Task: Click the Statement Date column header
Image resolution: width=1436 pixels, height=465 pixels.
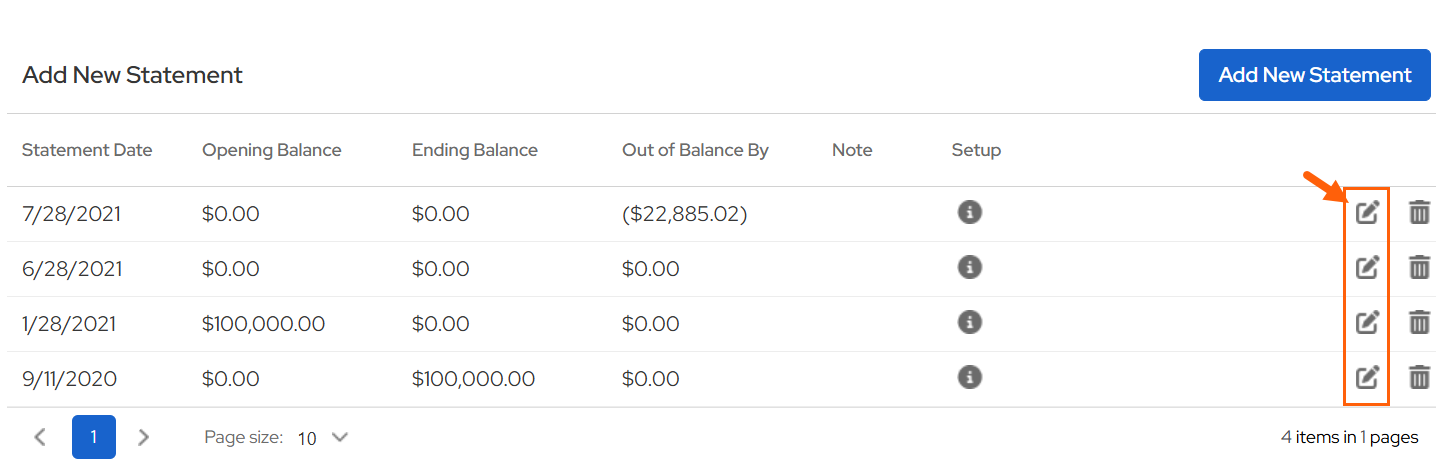Action: tap(87, 150)
